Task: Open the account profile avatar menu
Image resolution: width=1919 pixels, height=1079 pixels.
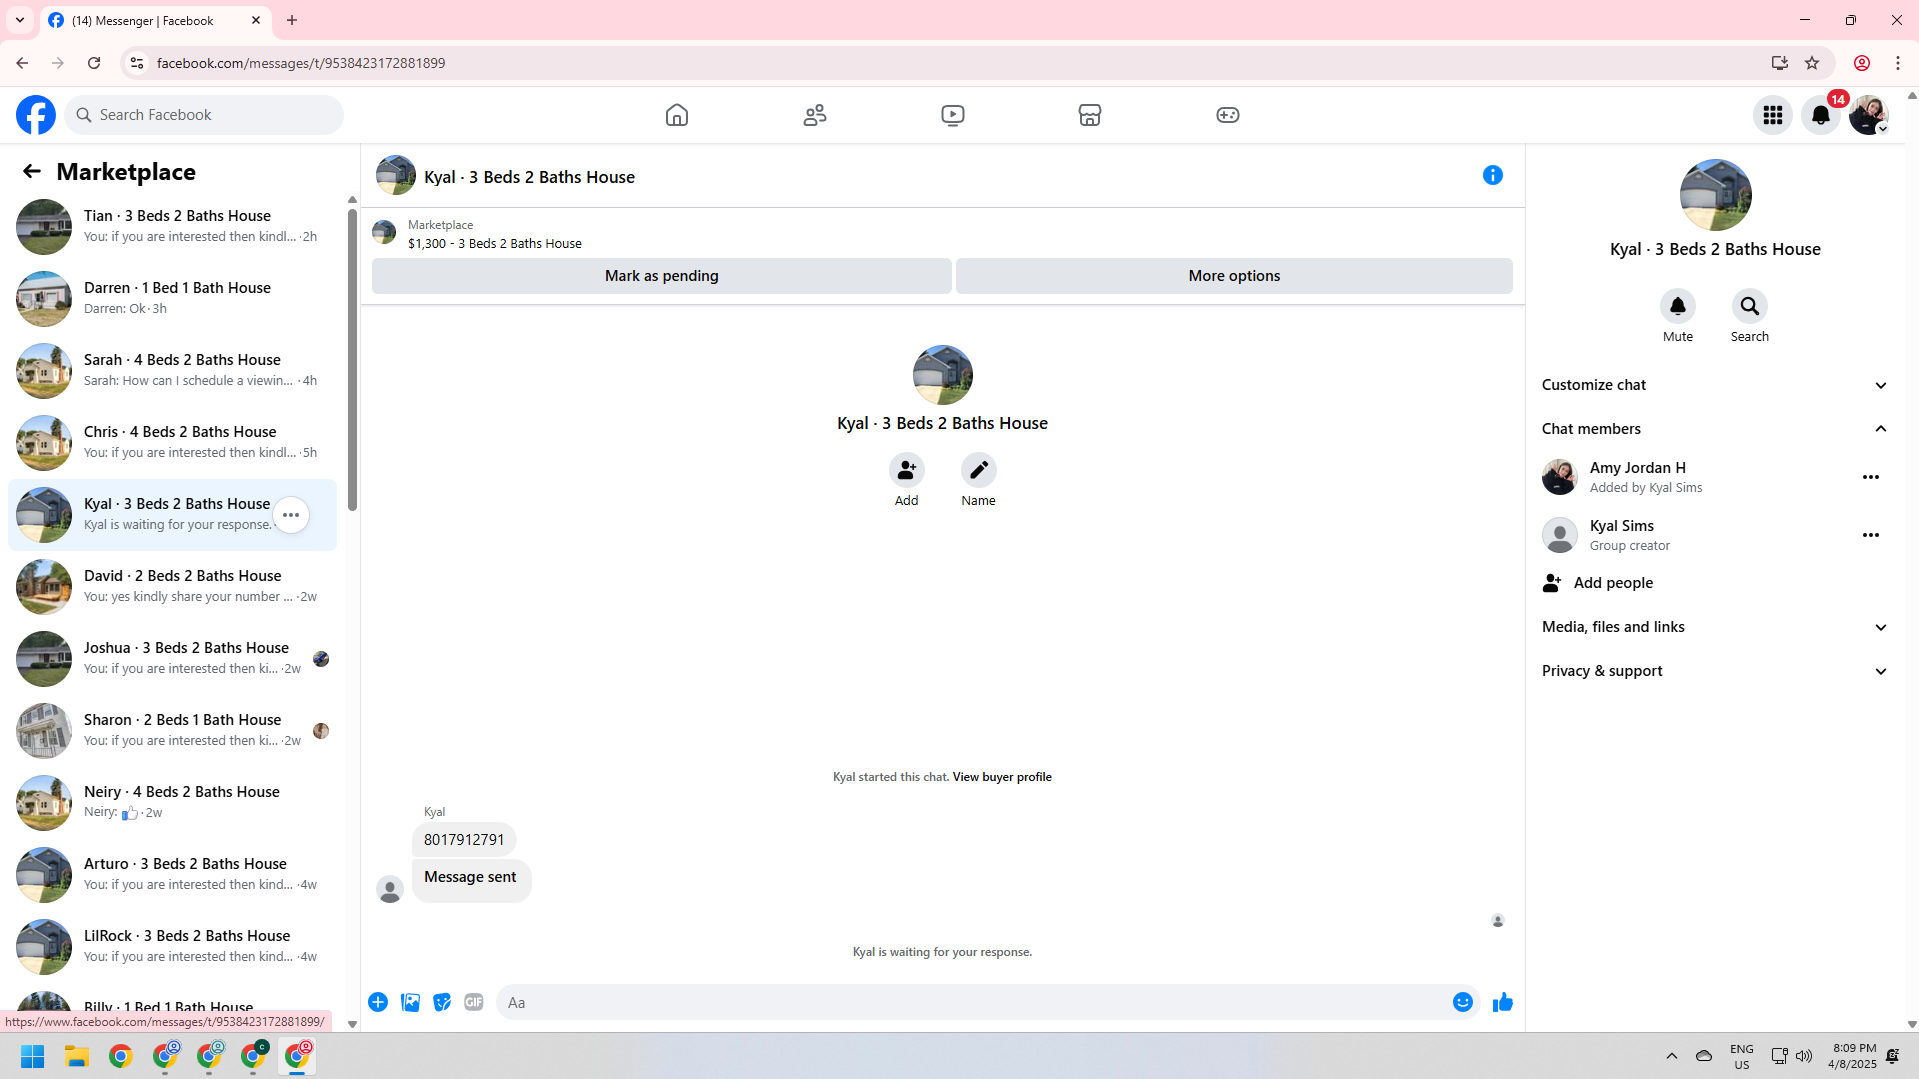Action: [1868, 115]
